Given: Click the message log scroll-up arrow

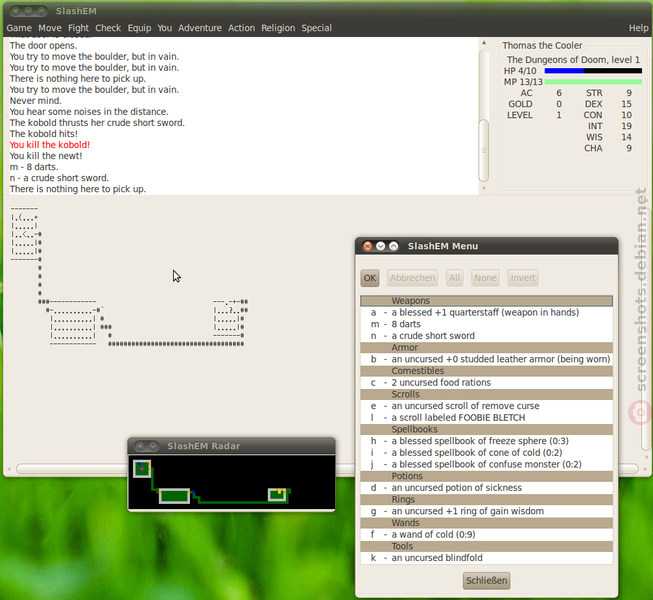Looking at the screenshot, I should pos(484,42).
